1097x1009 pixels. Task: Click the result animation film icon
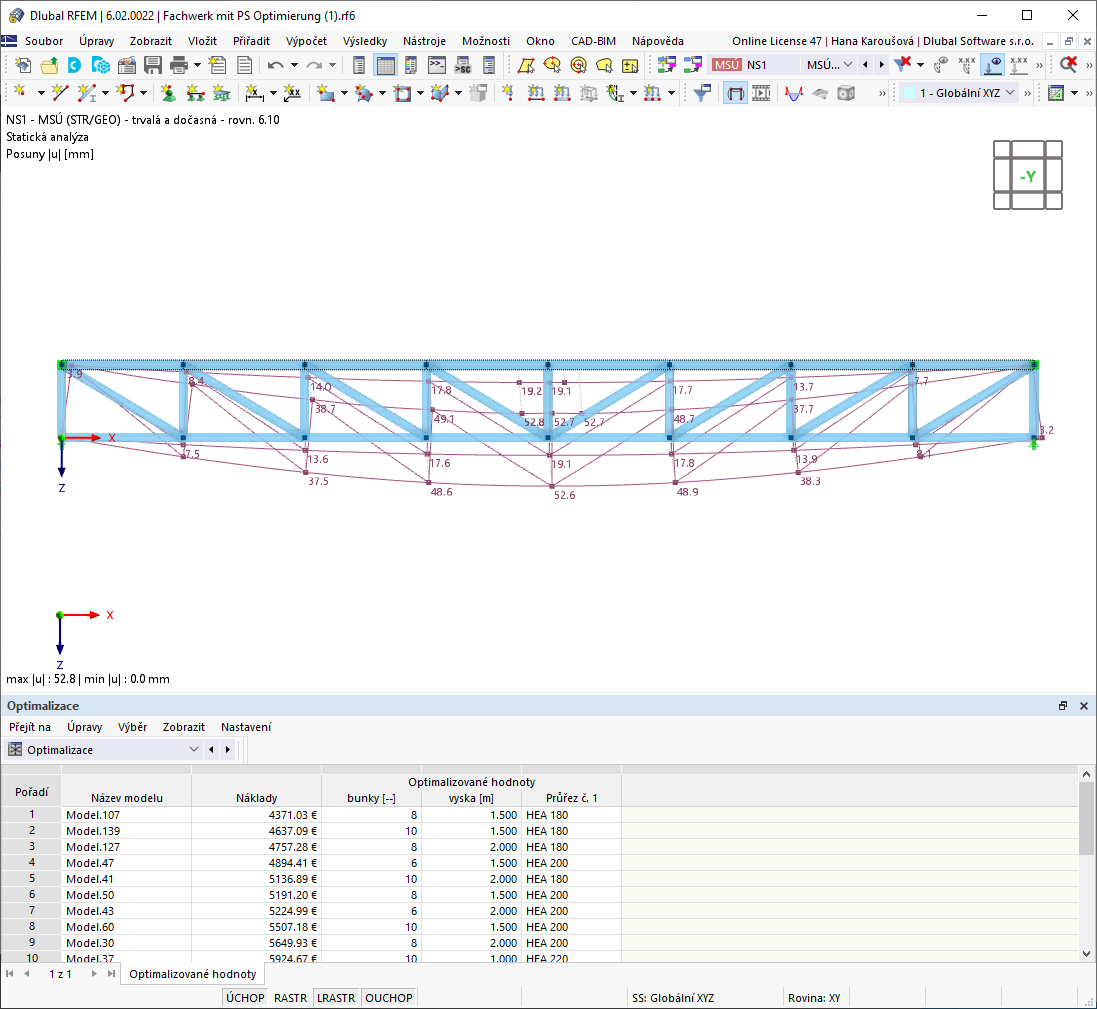tap(761, 92)
